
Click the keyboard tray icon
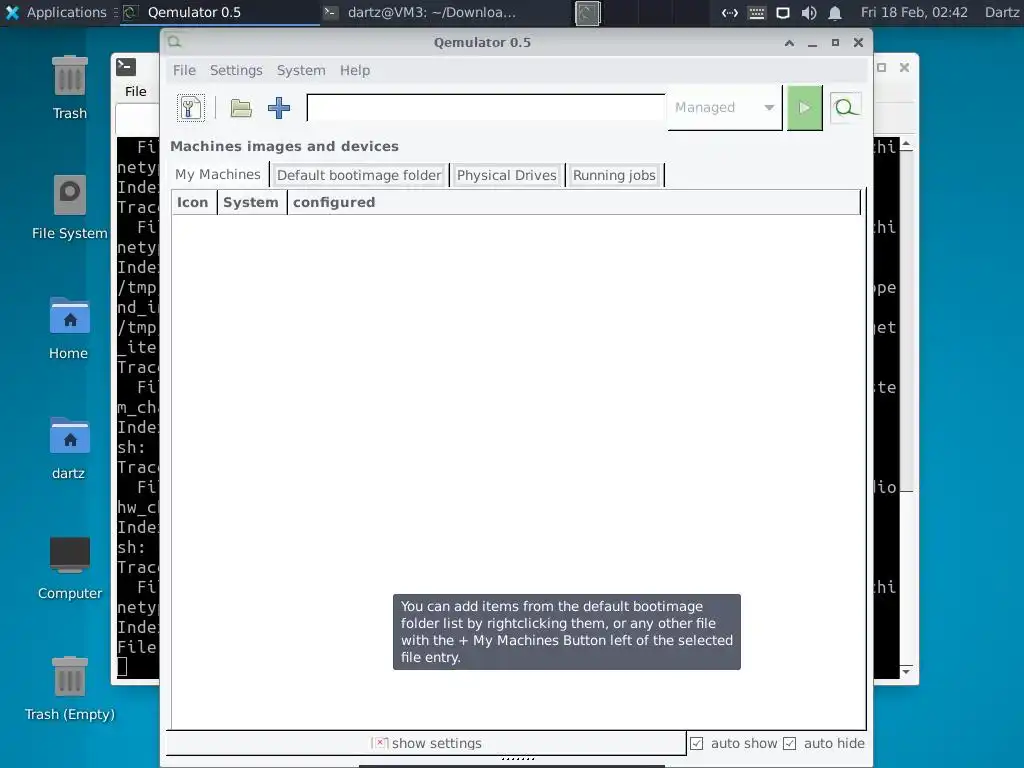[756, 13]
